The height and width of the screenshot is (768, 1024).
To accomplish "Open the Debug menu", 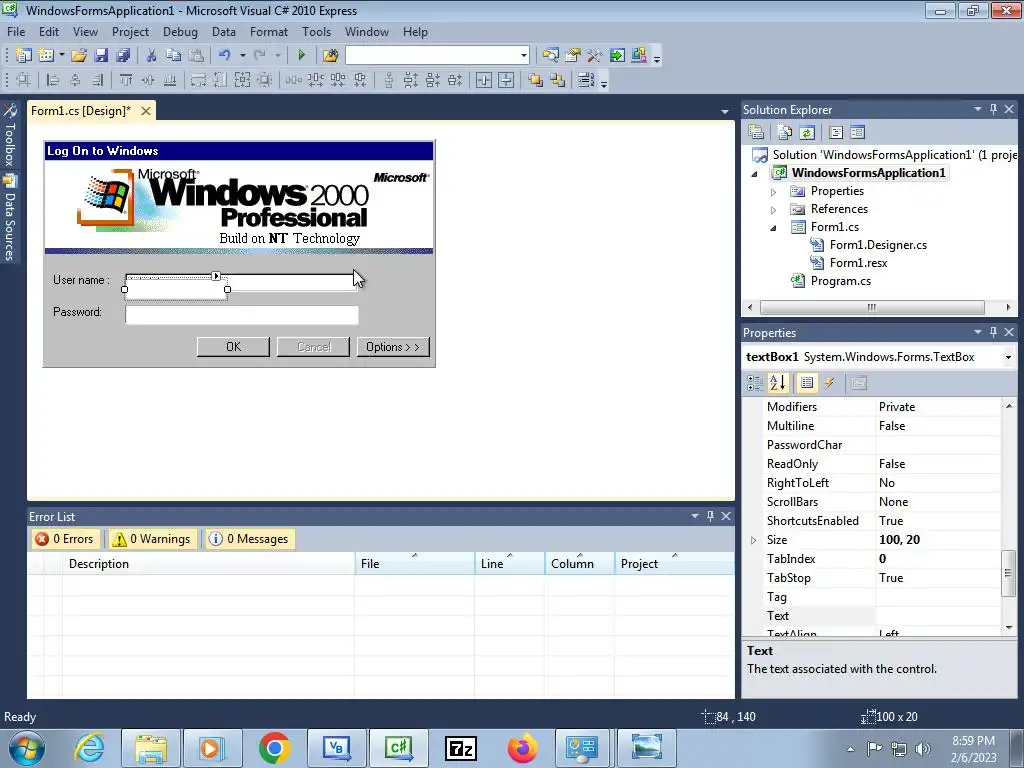I will tap(180, 31).
